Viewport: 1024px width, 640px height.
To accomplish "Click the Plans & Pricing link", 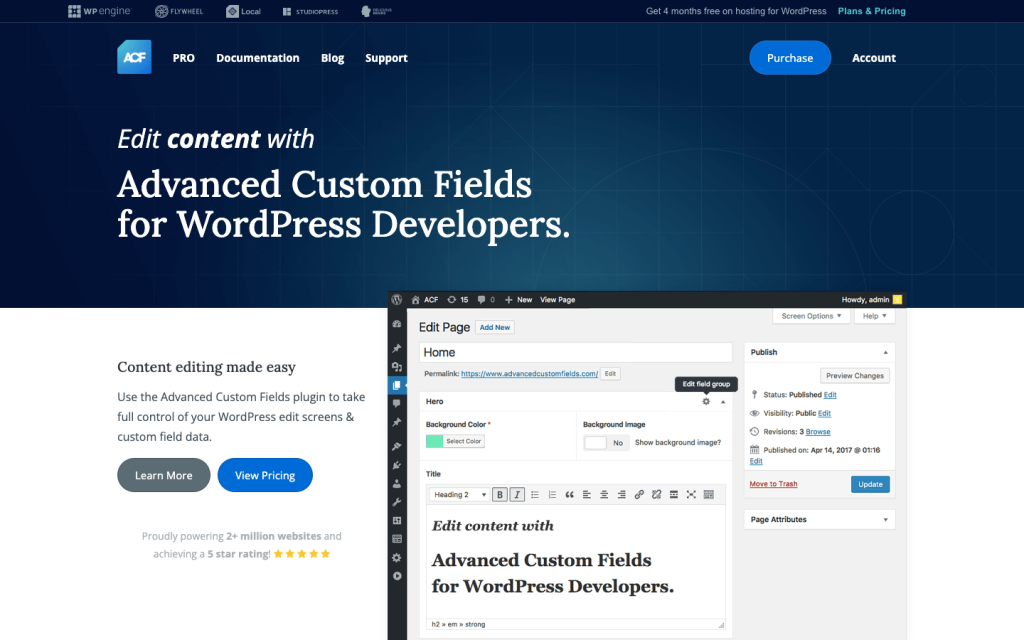I will pyautogui.click(x=872, y=11).
